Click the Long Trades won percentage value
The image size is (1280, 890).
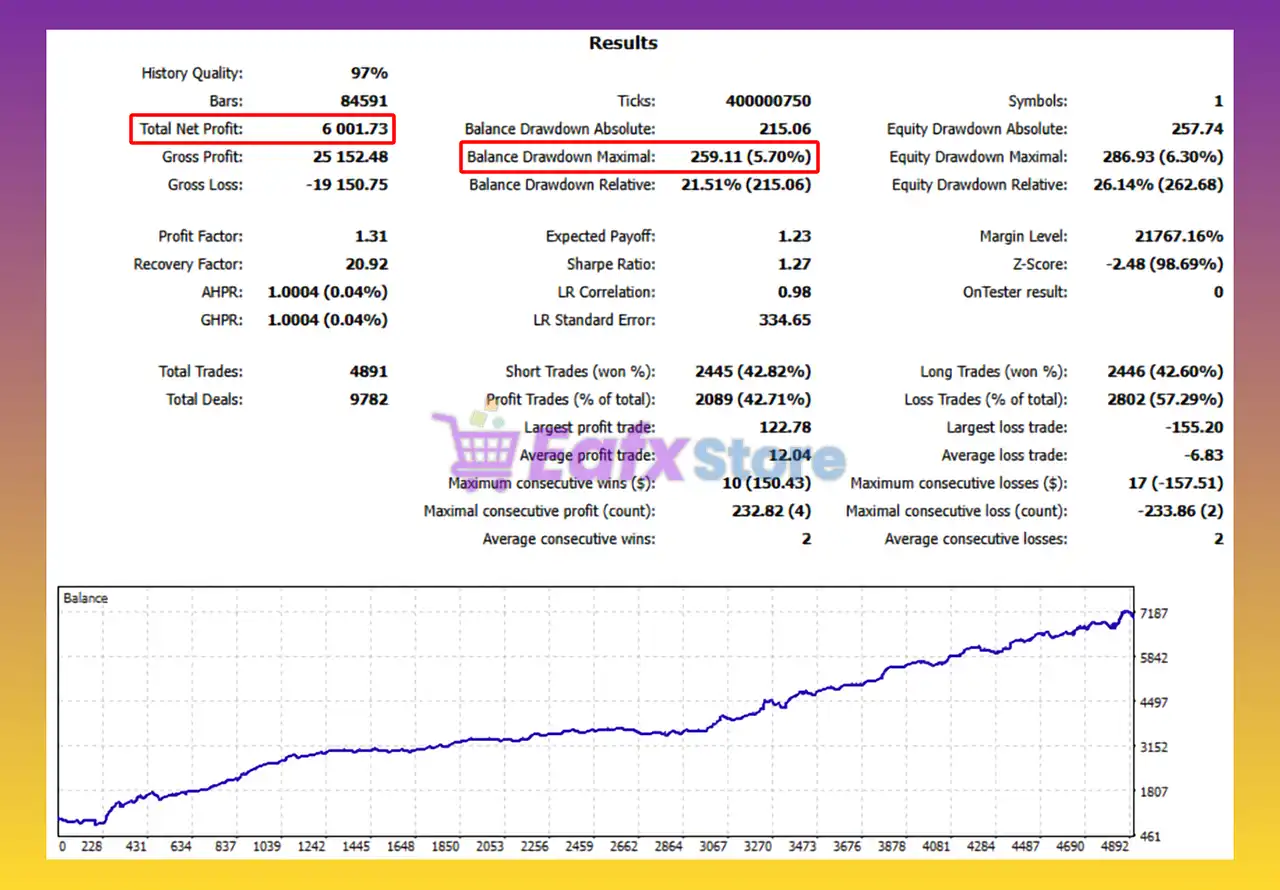(1165, 371)
